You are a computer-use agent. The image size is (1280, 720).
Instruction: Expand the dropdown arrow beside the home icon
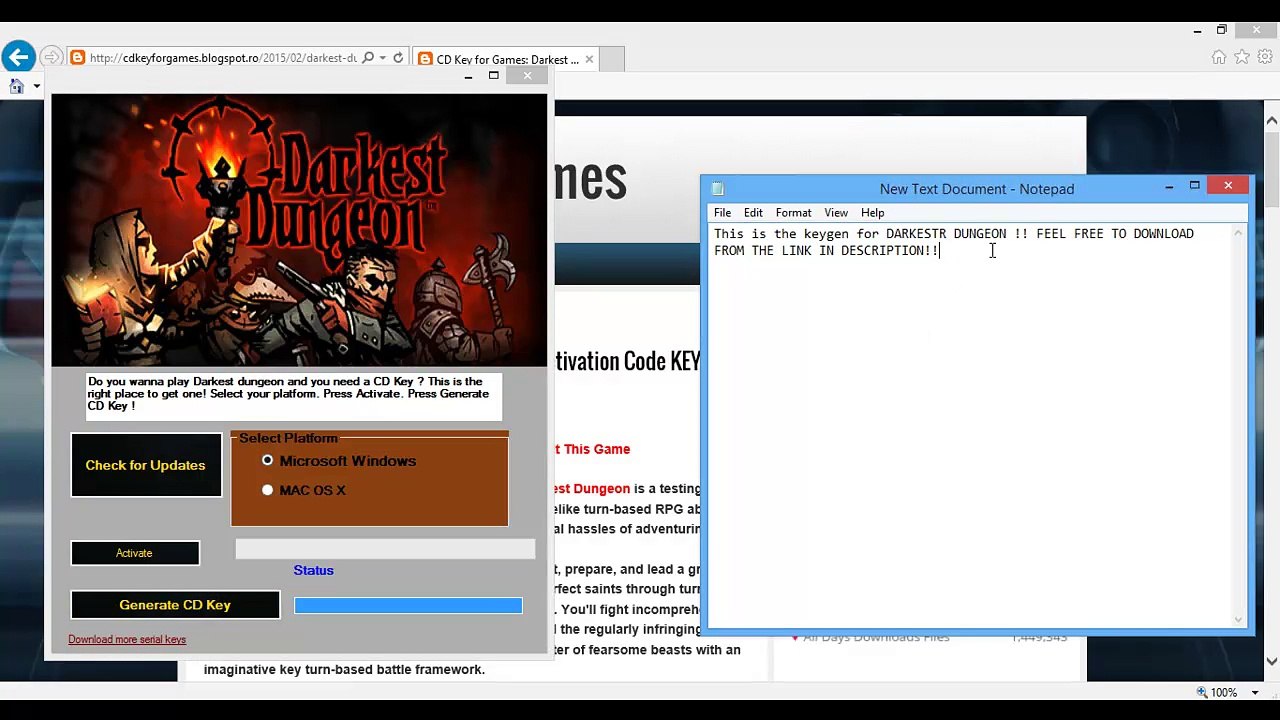point(37,87)
